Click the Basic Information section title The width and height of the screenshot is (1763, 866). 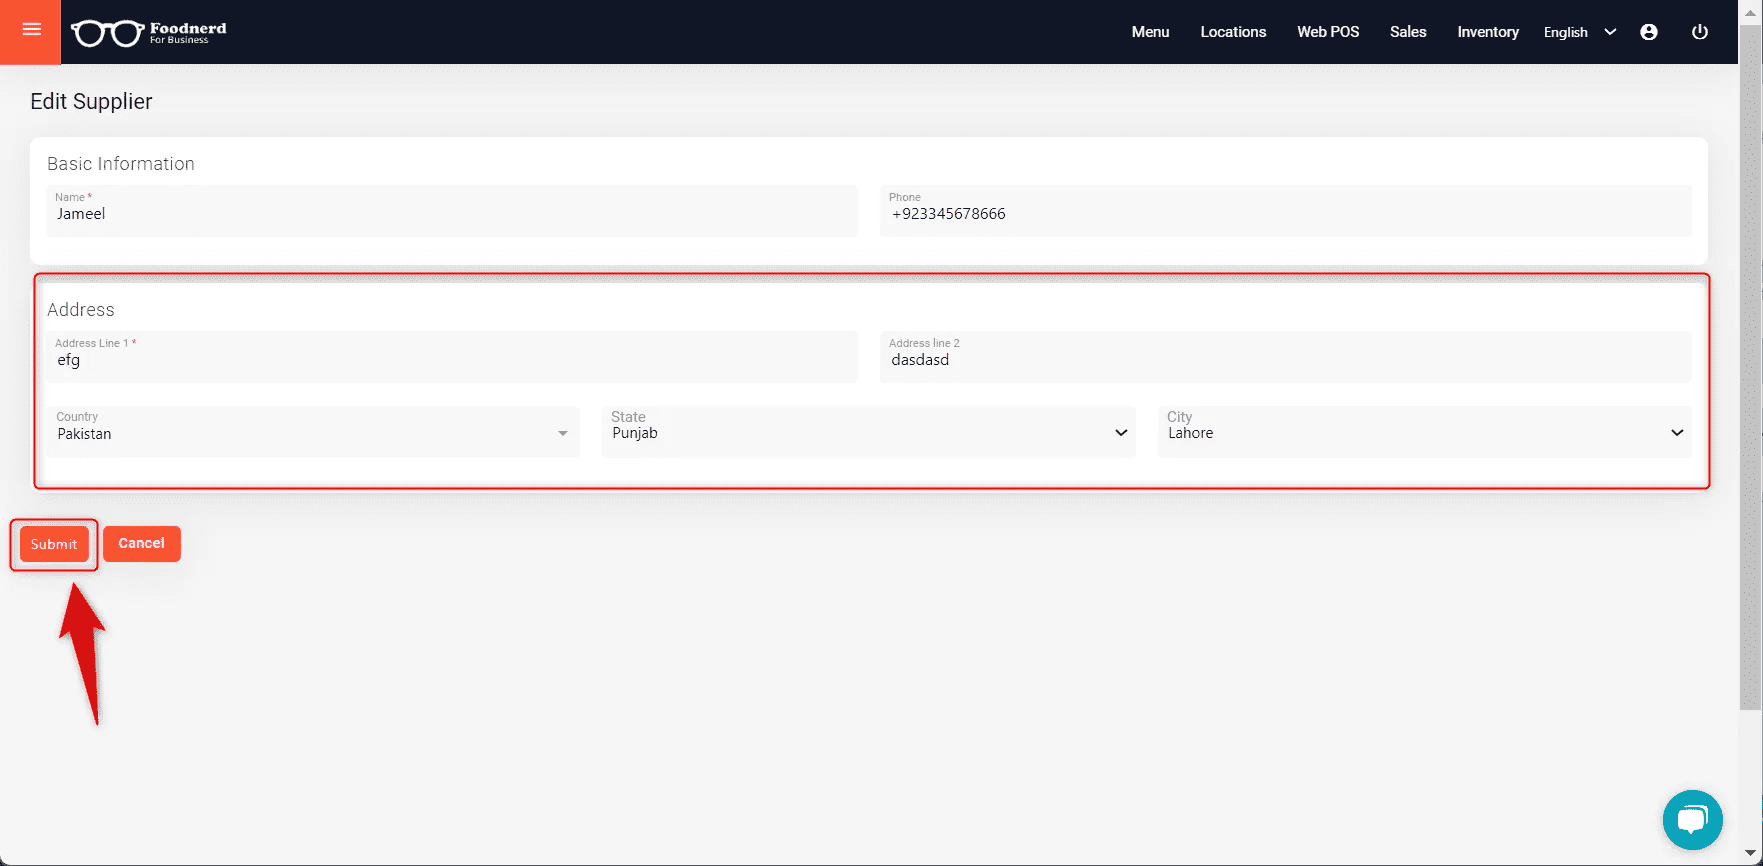click(x=121, y=164)
